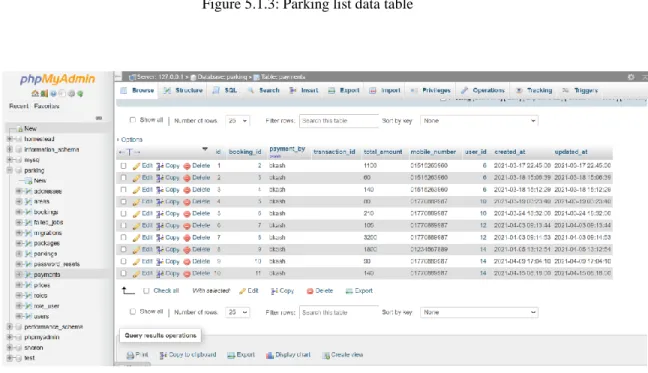Viewport: 648px width, 373px height.
Task: Click New table icon under parking database
Action: point(28,181)
